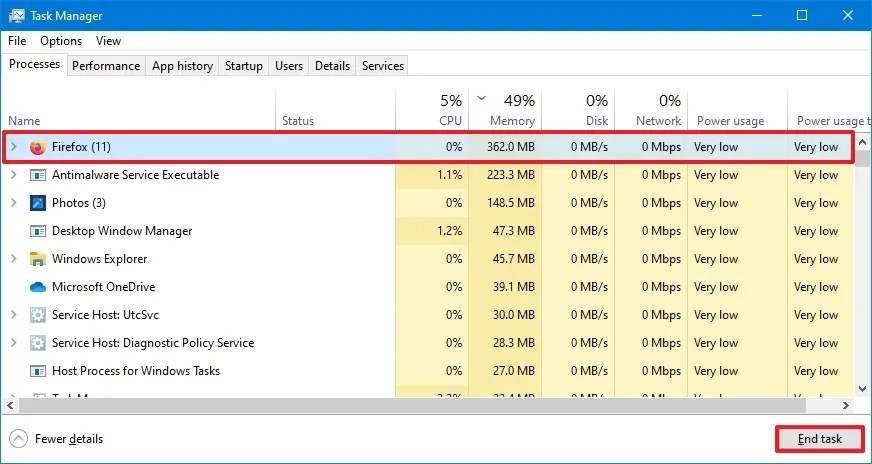
Task: Click the Desktop Window Manager icon
Action: pyautogui.click(x=38, y=231)
